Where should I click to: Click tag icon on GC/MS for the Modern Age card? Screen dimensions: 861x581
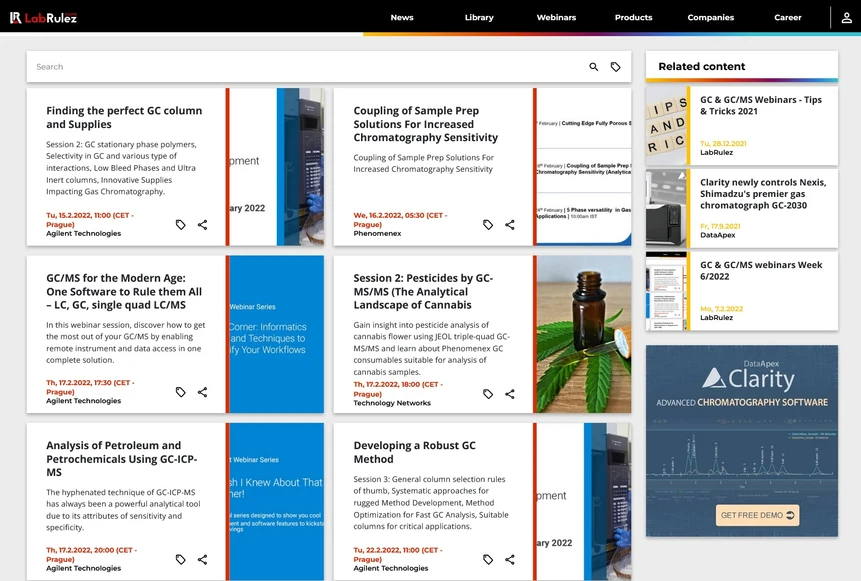pyautogui.click(x=181, y=392)
